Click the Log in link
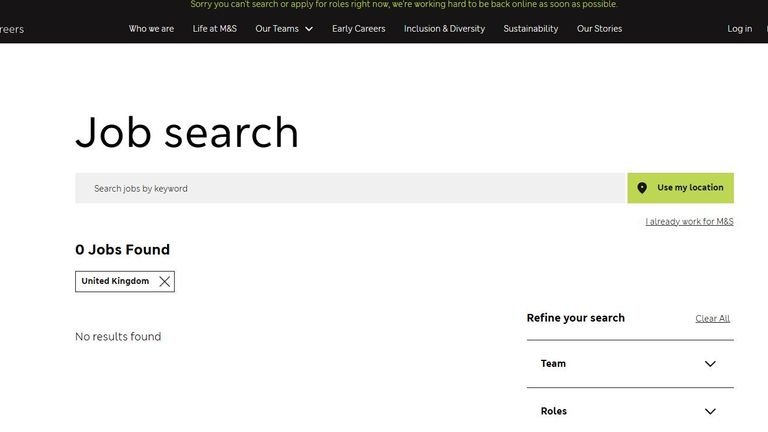This screenshot has height=432, width=768. (x=739, y=29)
